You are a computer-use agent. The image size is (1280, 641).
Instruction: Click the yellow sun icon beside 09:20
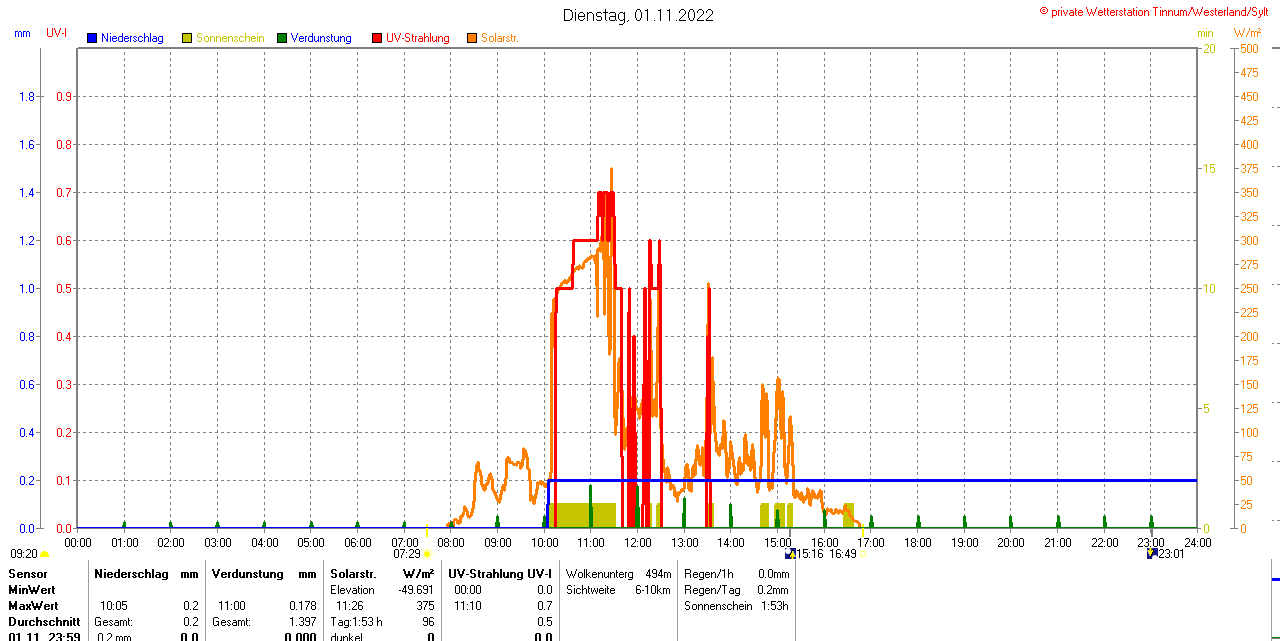click(44, 554)
